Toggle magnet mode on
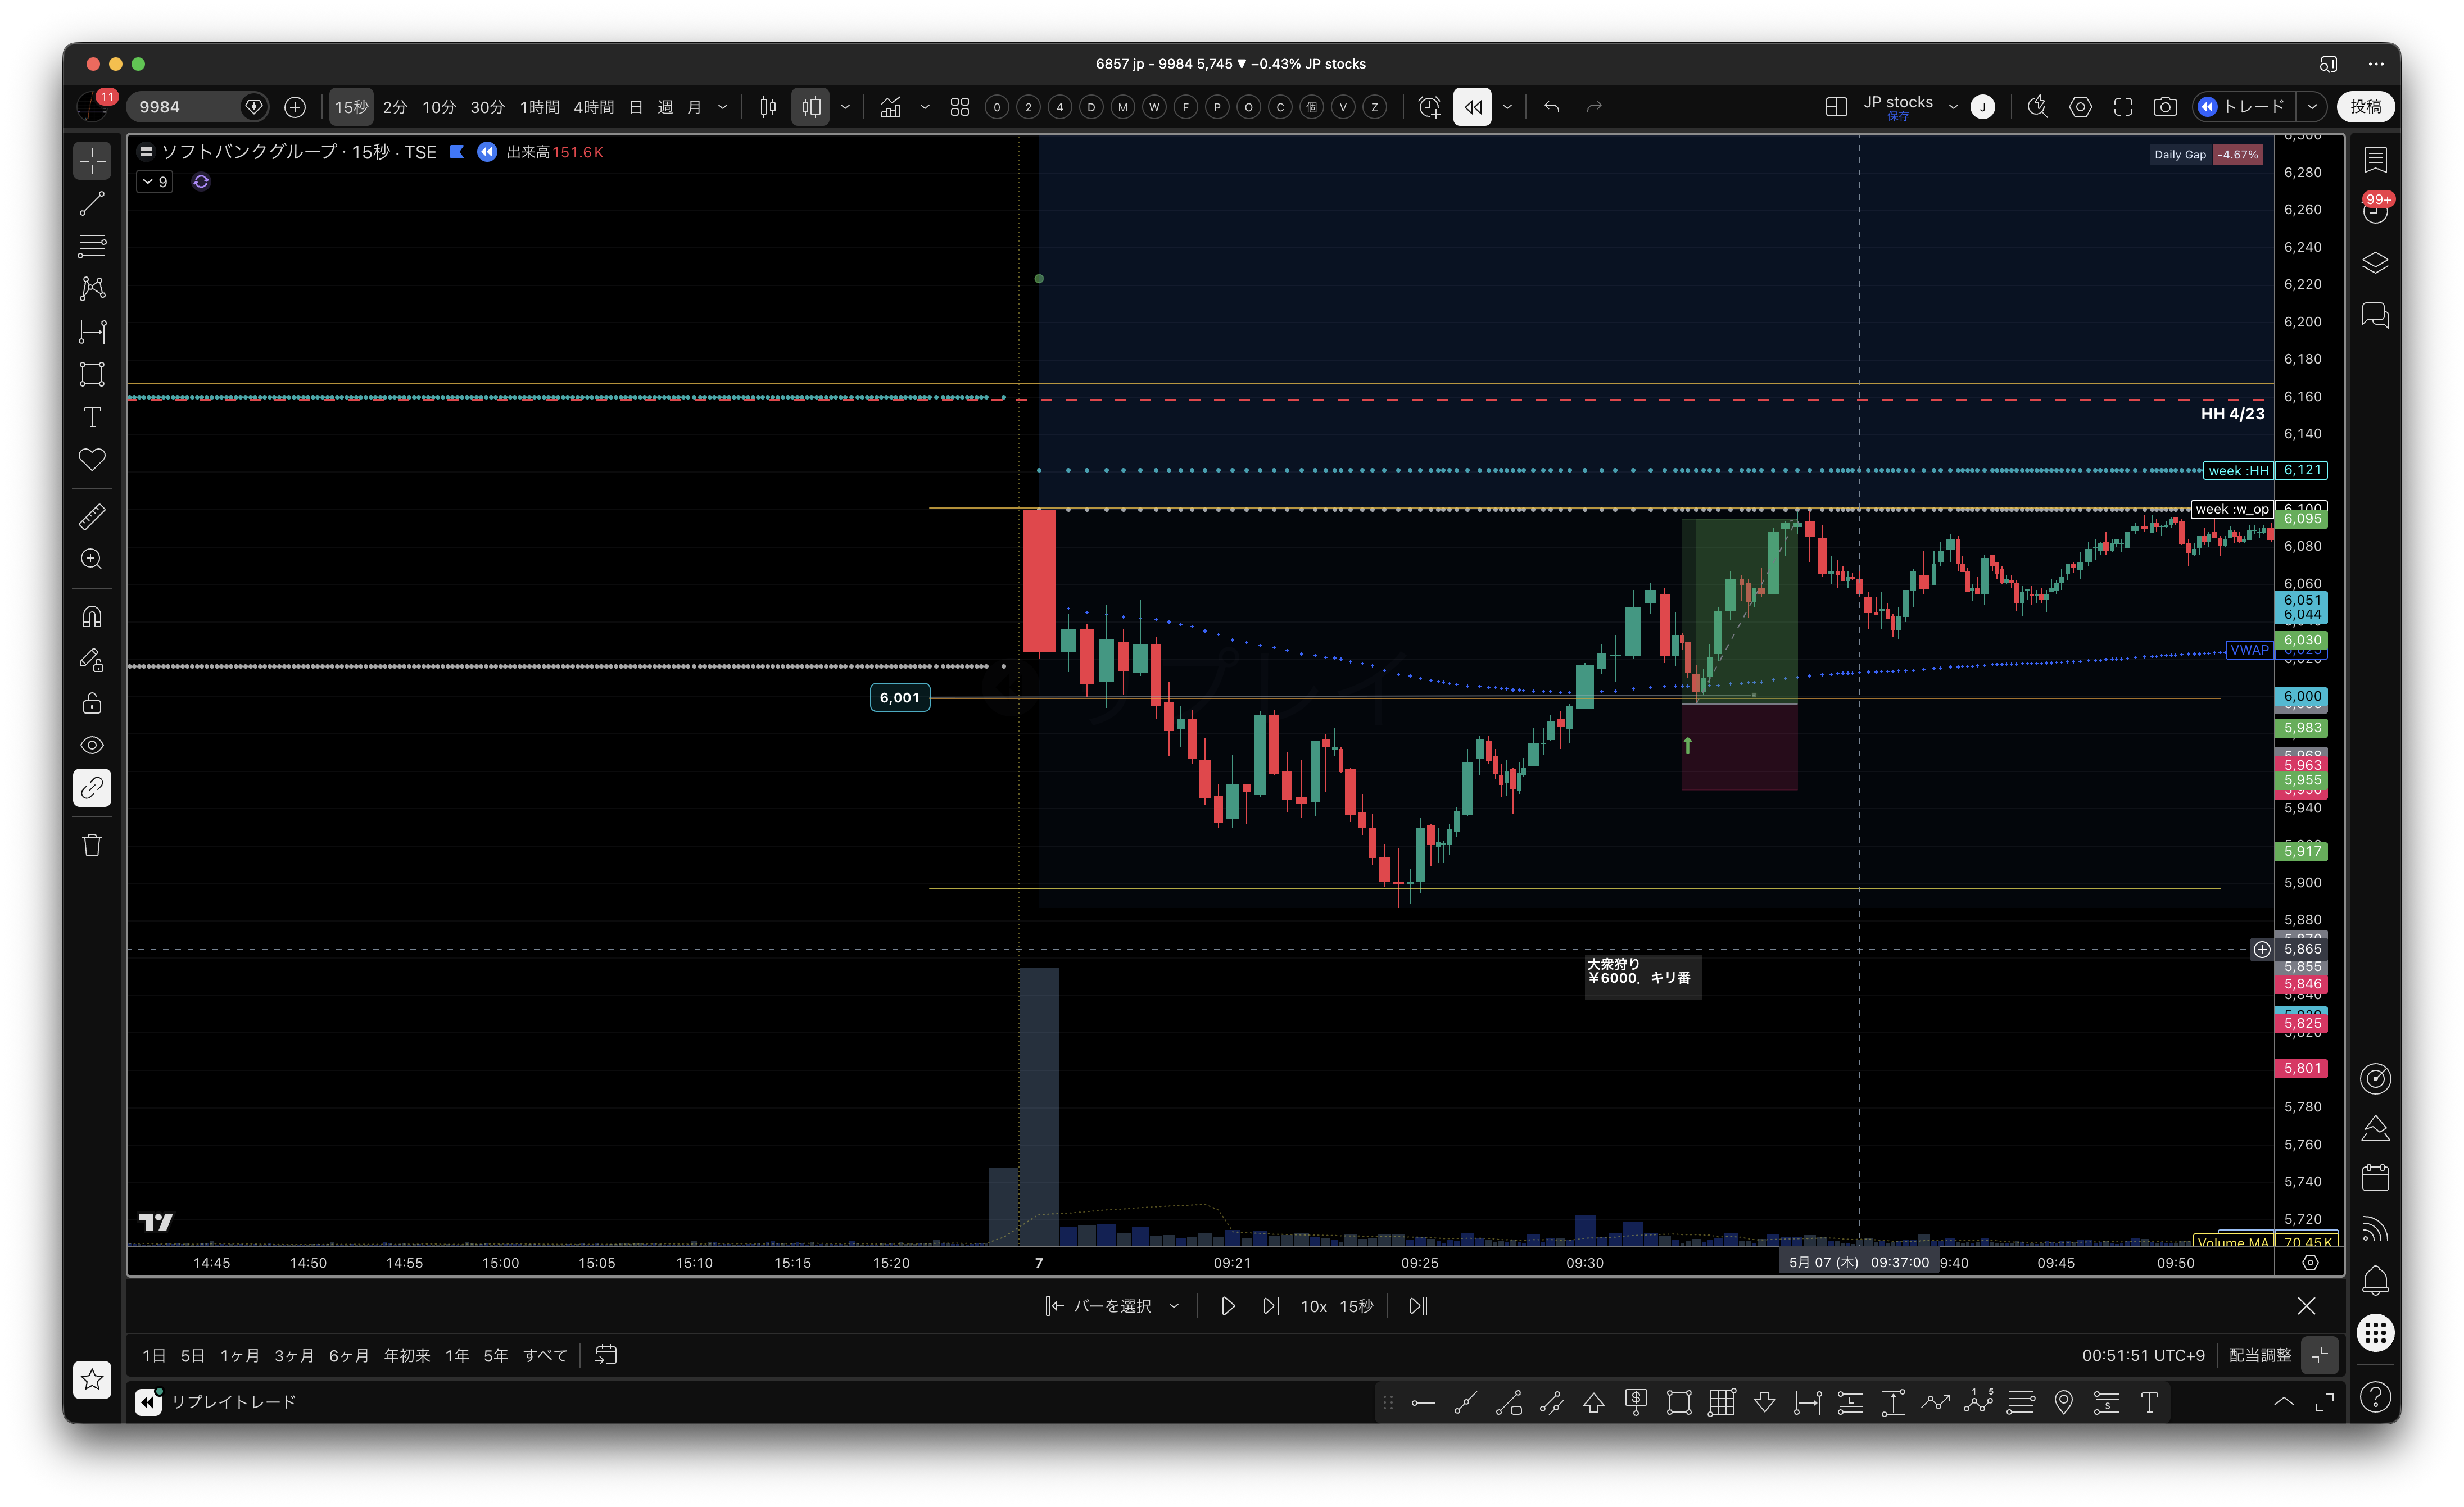2464x1507 pixels. pyautogui.click(x=92, y=617)
